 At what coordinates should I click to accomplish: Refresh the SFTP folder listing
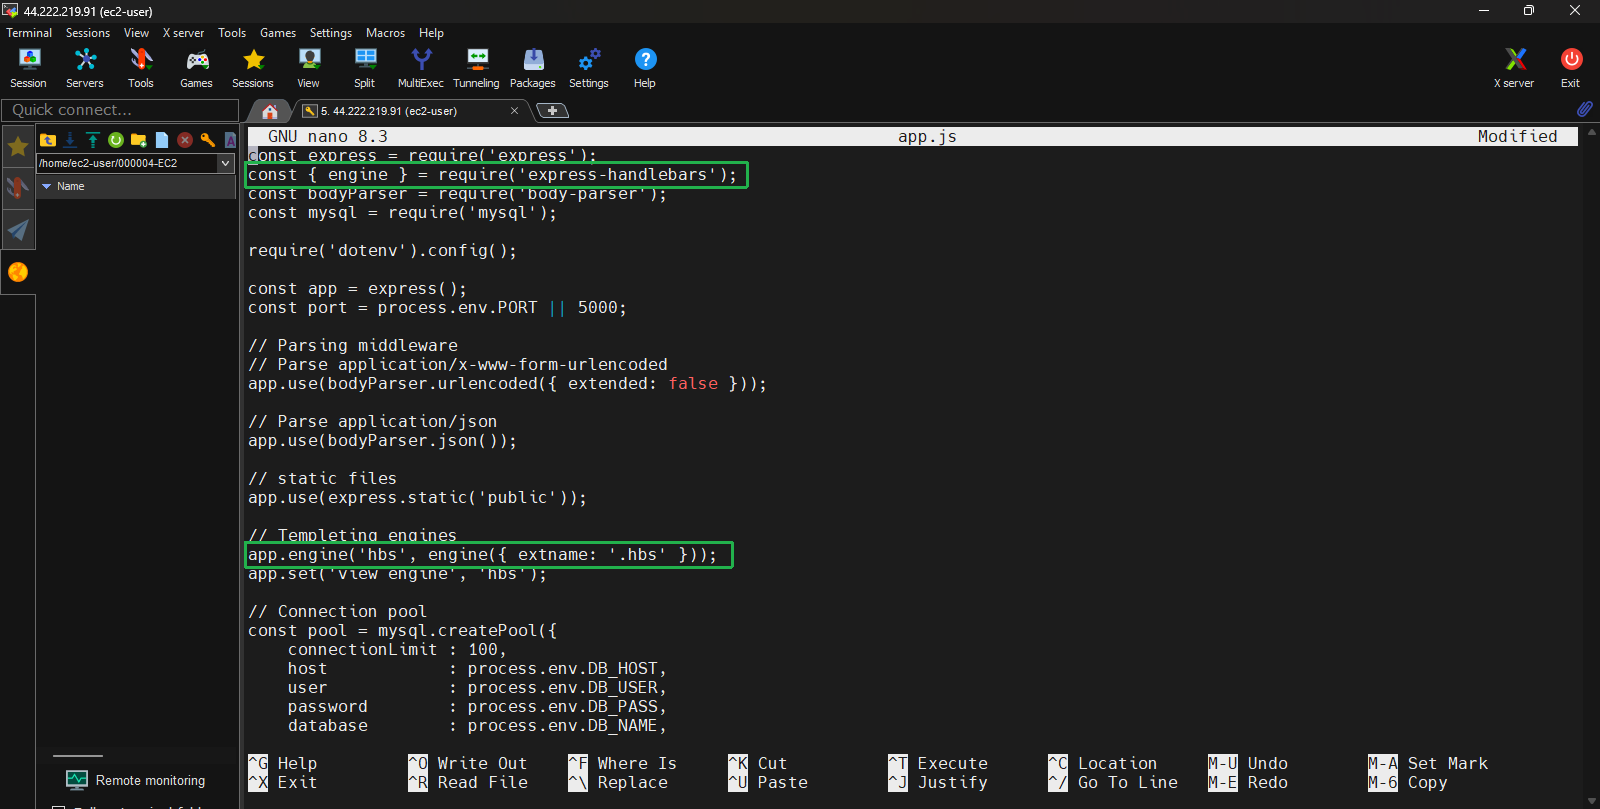[116, 140]
